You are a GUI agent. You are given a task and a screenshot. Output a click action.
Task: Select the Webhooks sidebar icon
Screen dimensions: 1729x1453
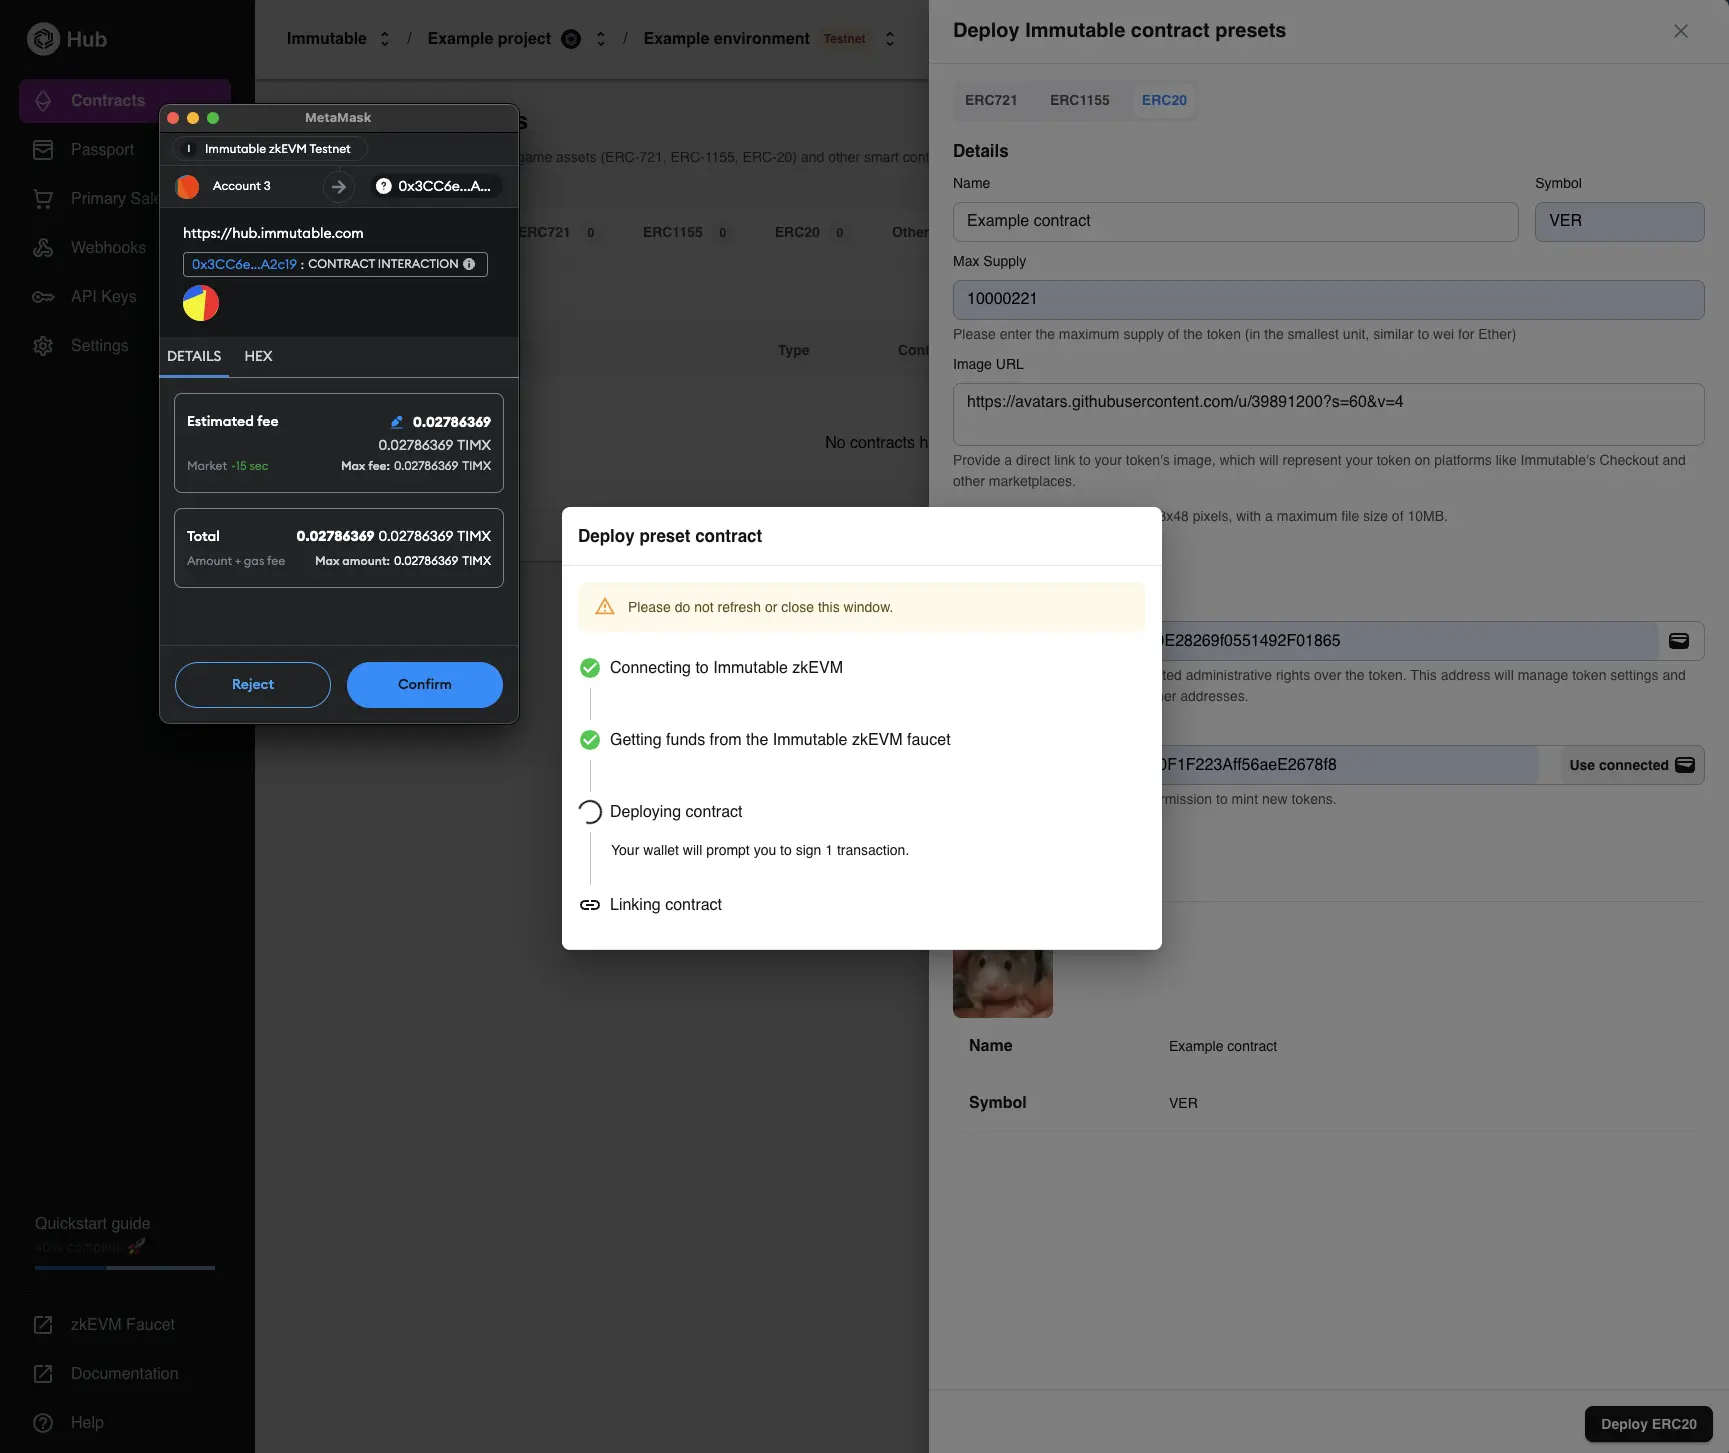[x=43, y=247]
